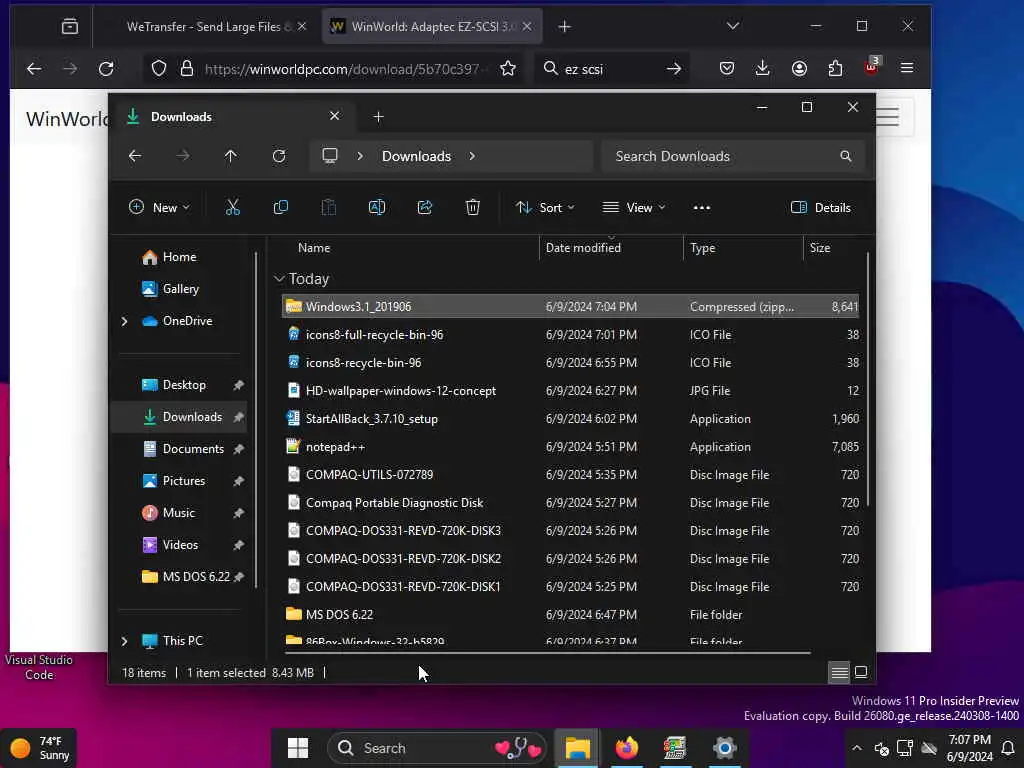Open Firefox account icon
This screenshot has height=768, width=1024.
tap(799, 68)
